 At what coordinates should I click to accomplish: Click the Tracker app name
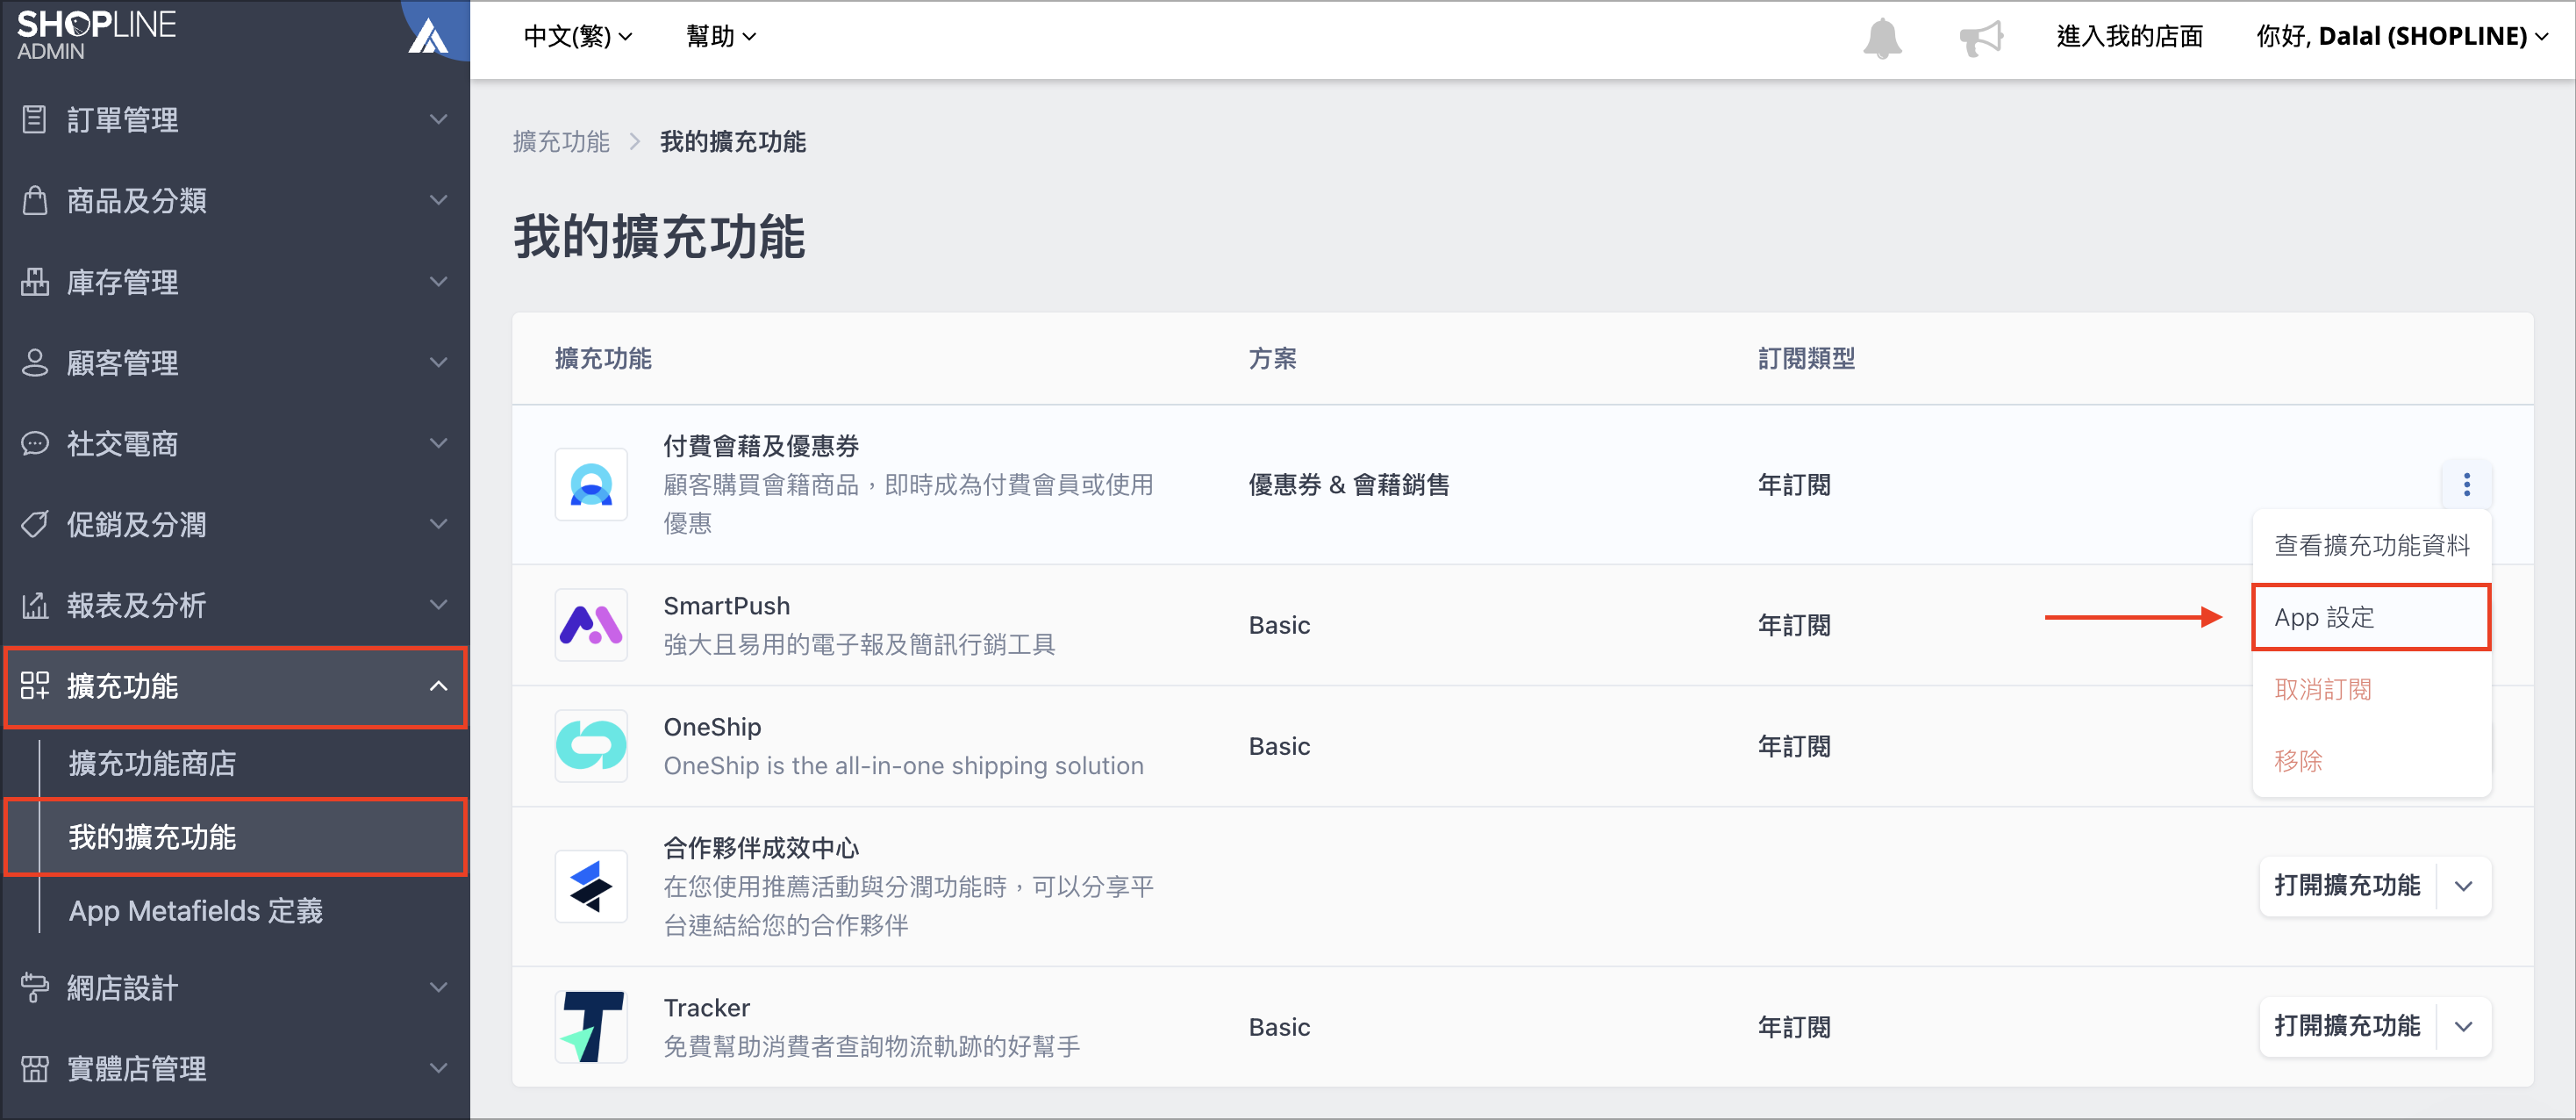point(706,1007)
